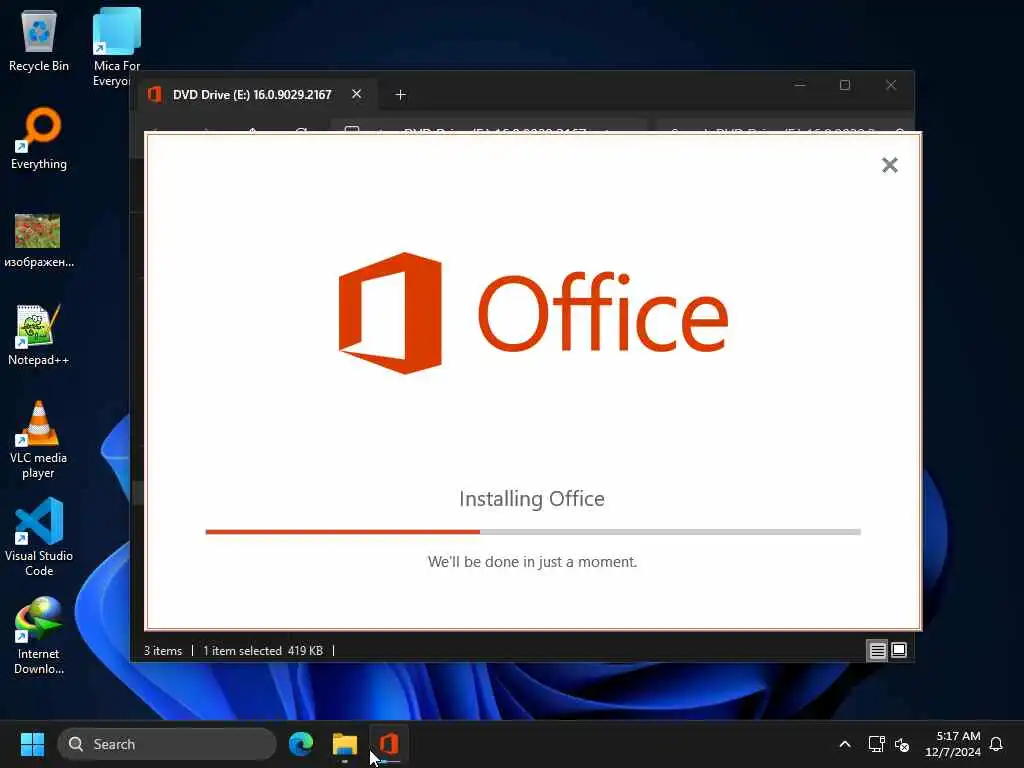Close the Office installer dialog
Screen dimensions: 1024x768
(x=889, y=165)
